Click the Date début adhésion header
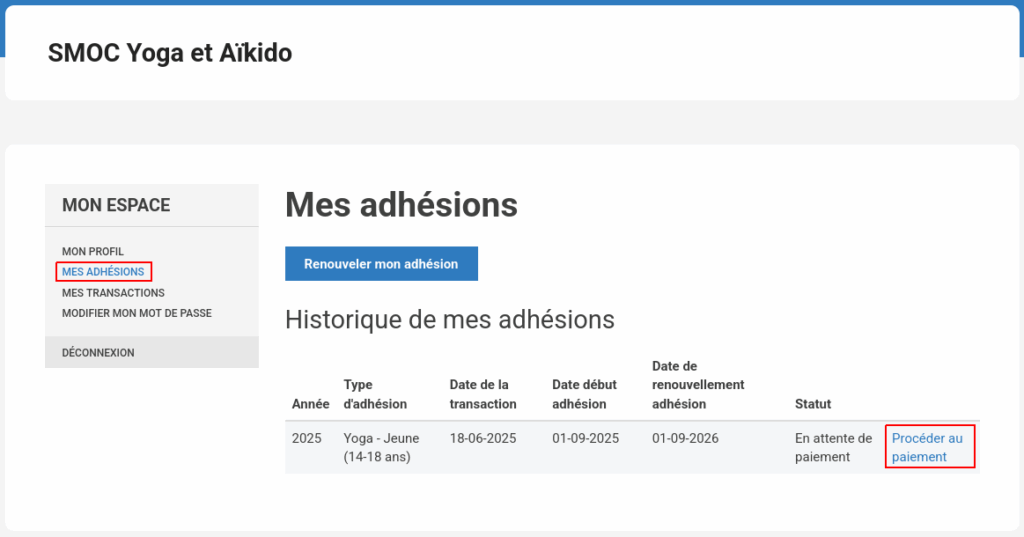Viewport: 1024px width, 537px height. pos(584,395)
